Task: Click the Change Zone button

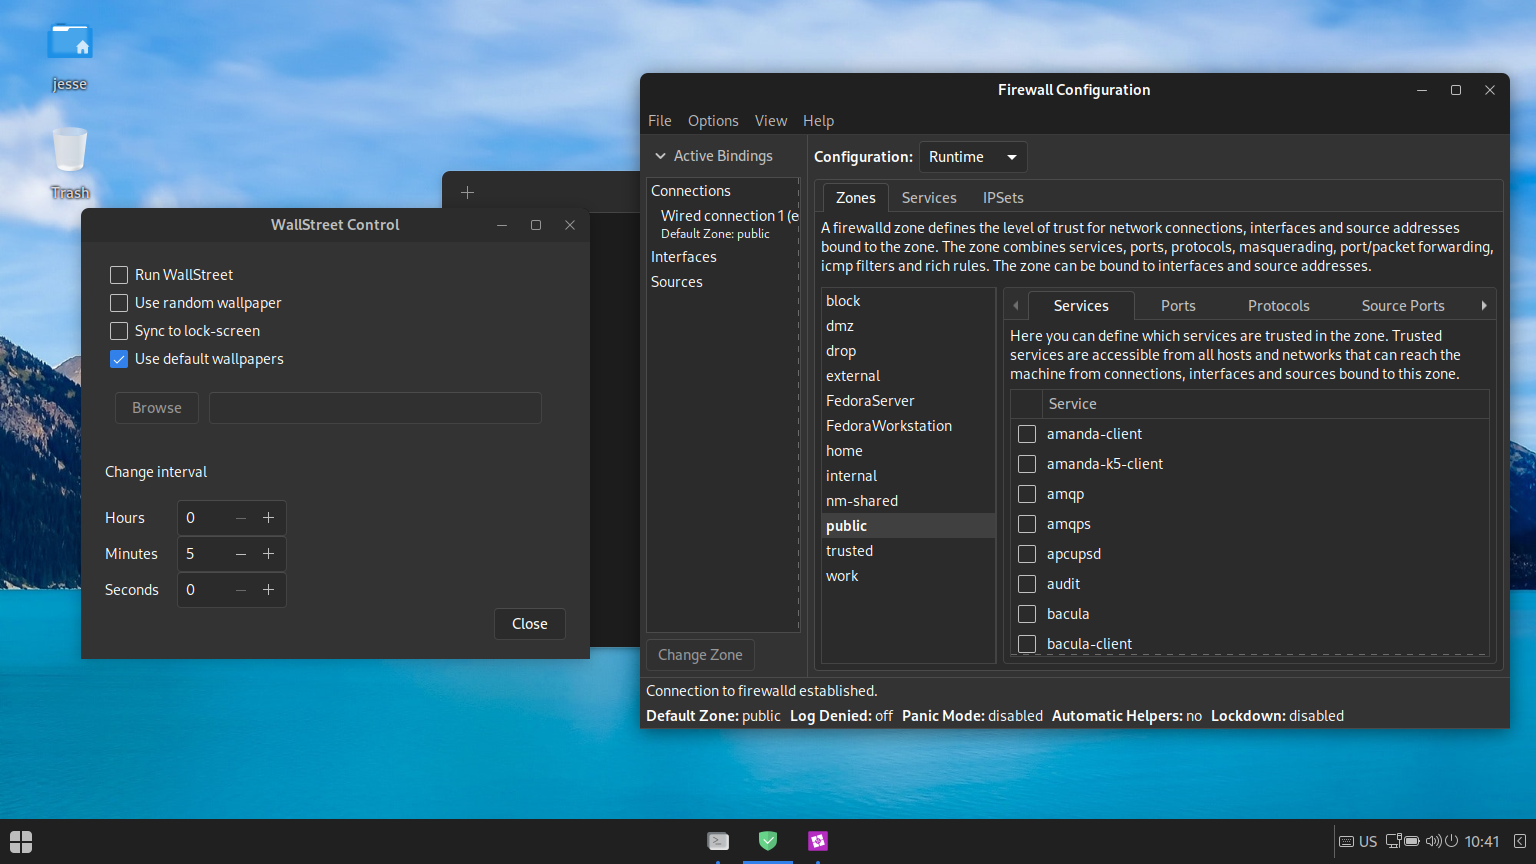Action: point(700,655)
